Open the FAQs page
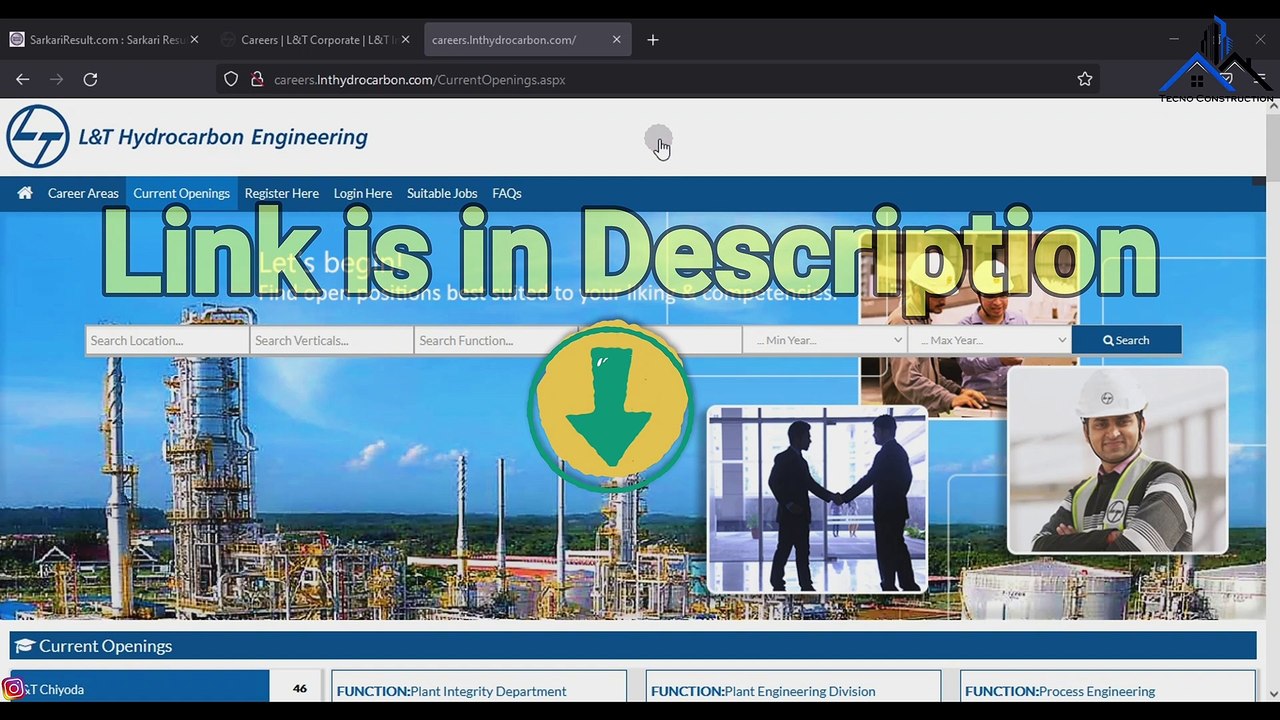This screenshot has width=1280, height=720. click(506, 193)
